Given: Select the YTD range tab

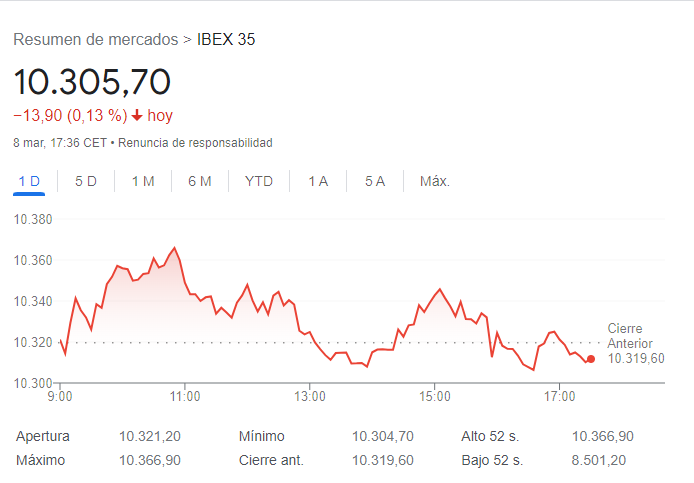Looking at the screenshot, I should (259, 181).
